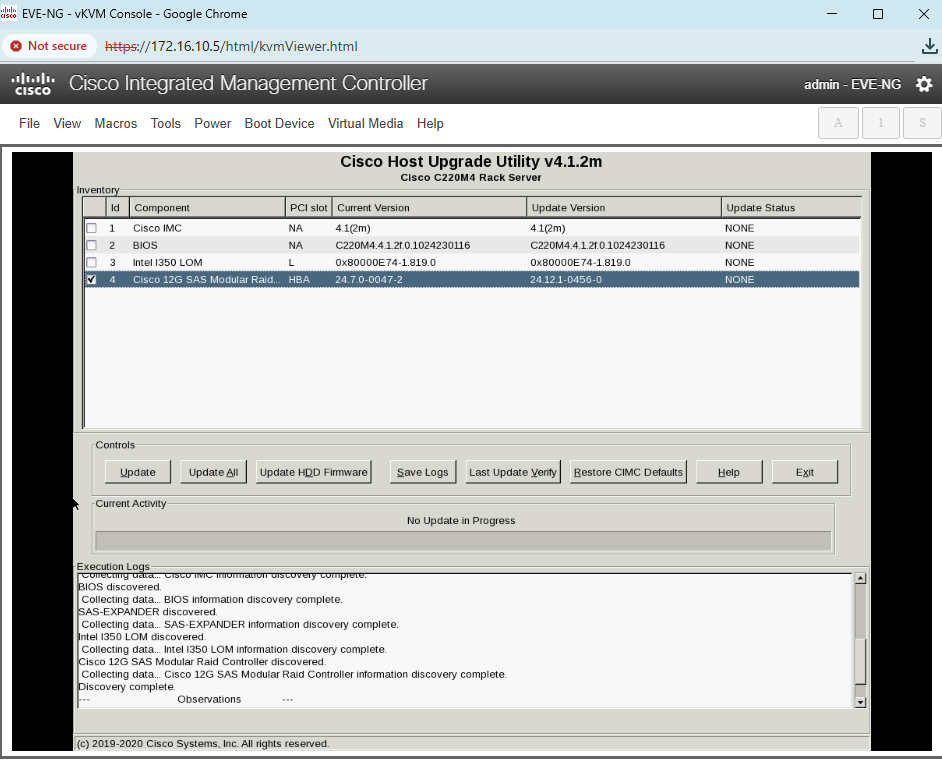Open the Macros menu
The height and width of the screenshot is (768, 942).
(116, 123)
